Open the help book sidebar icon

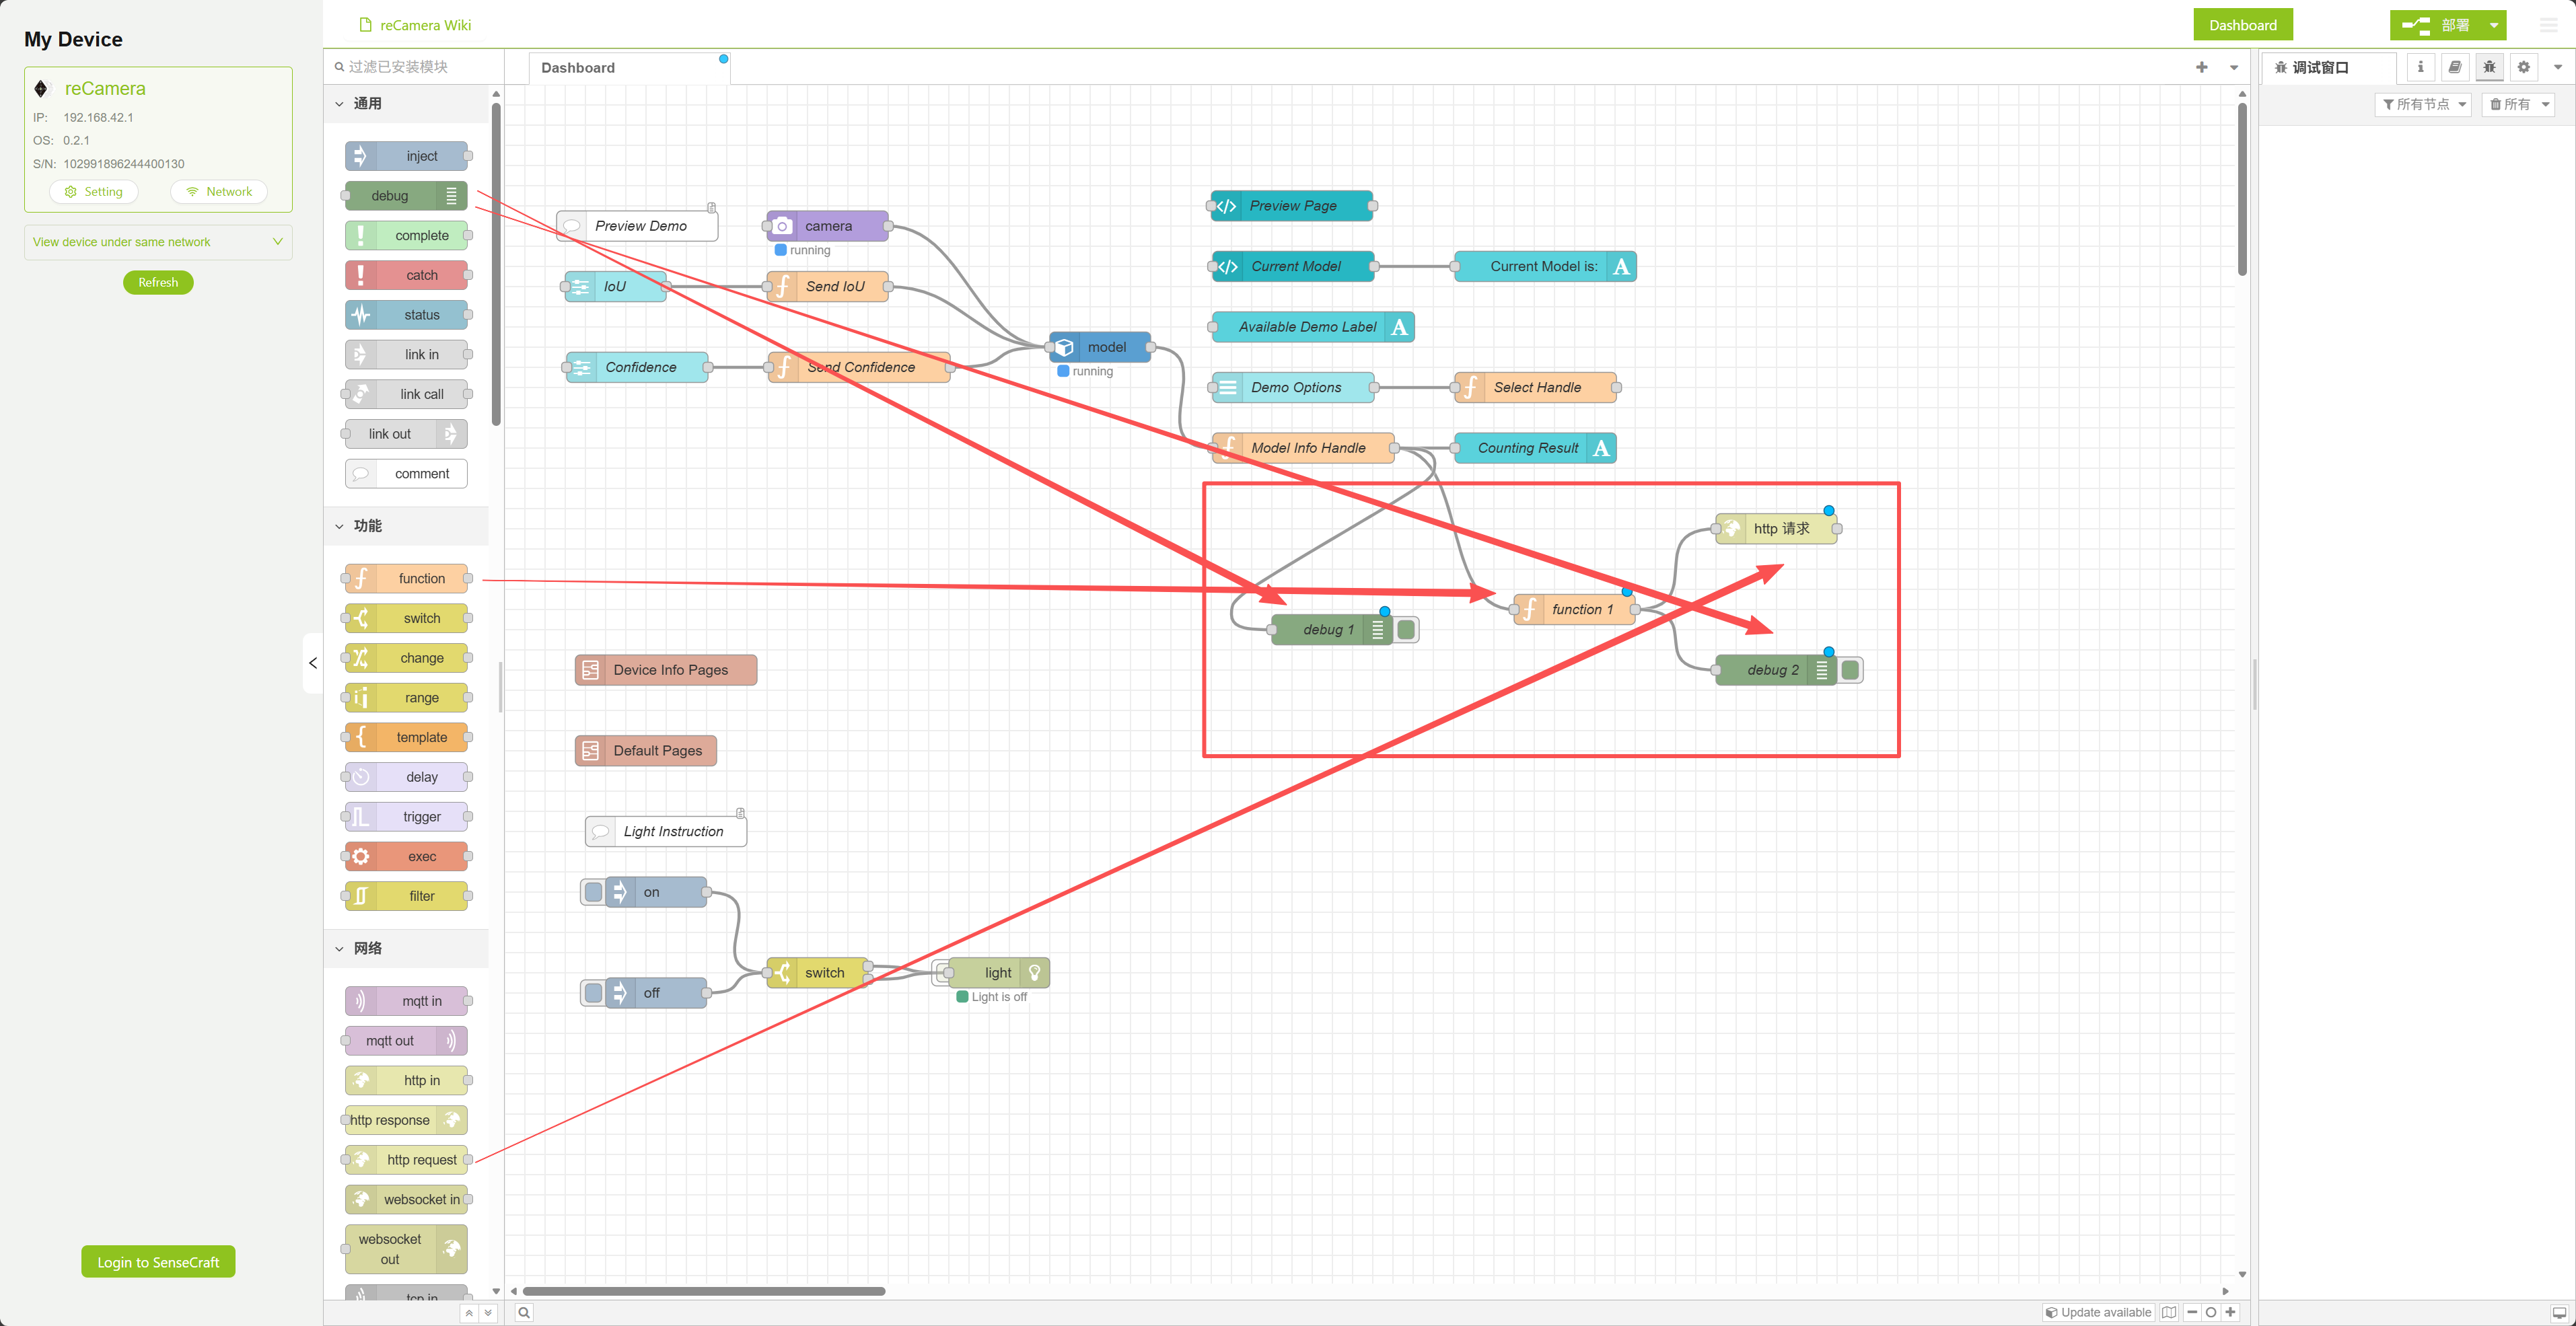click(x=2454, y=67)
